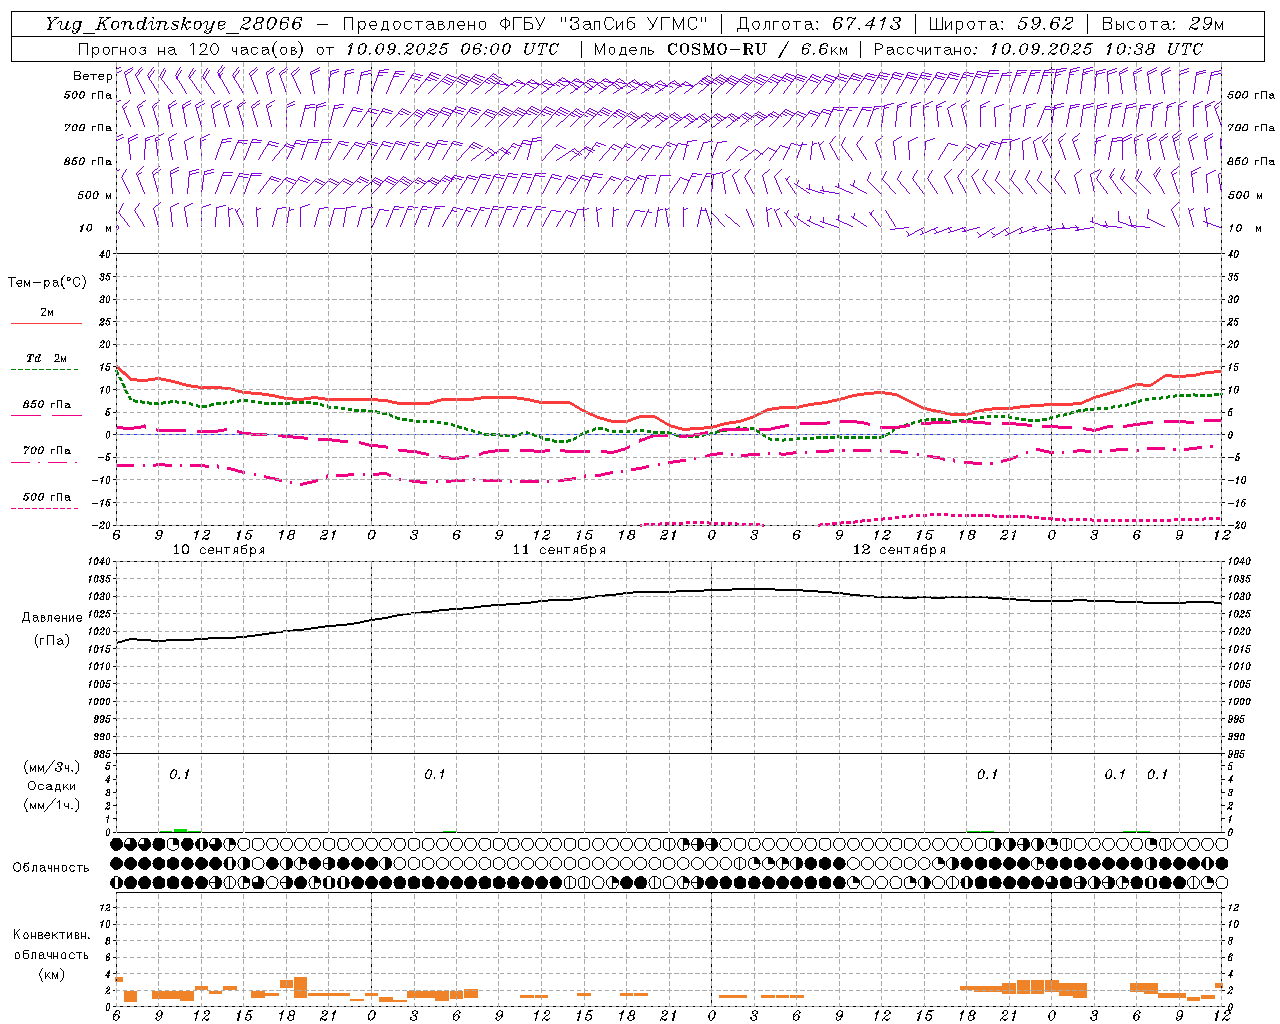Click the 850 гПа temperature legend entry
The image size is (1280, 1024).
coord(47,405)
